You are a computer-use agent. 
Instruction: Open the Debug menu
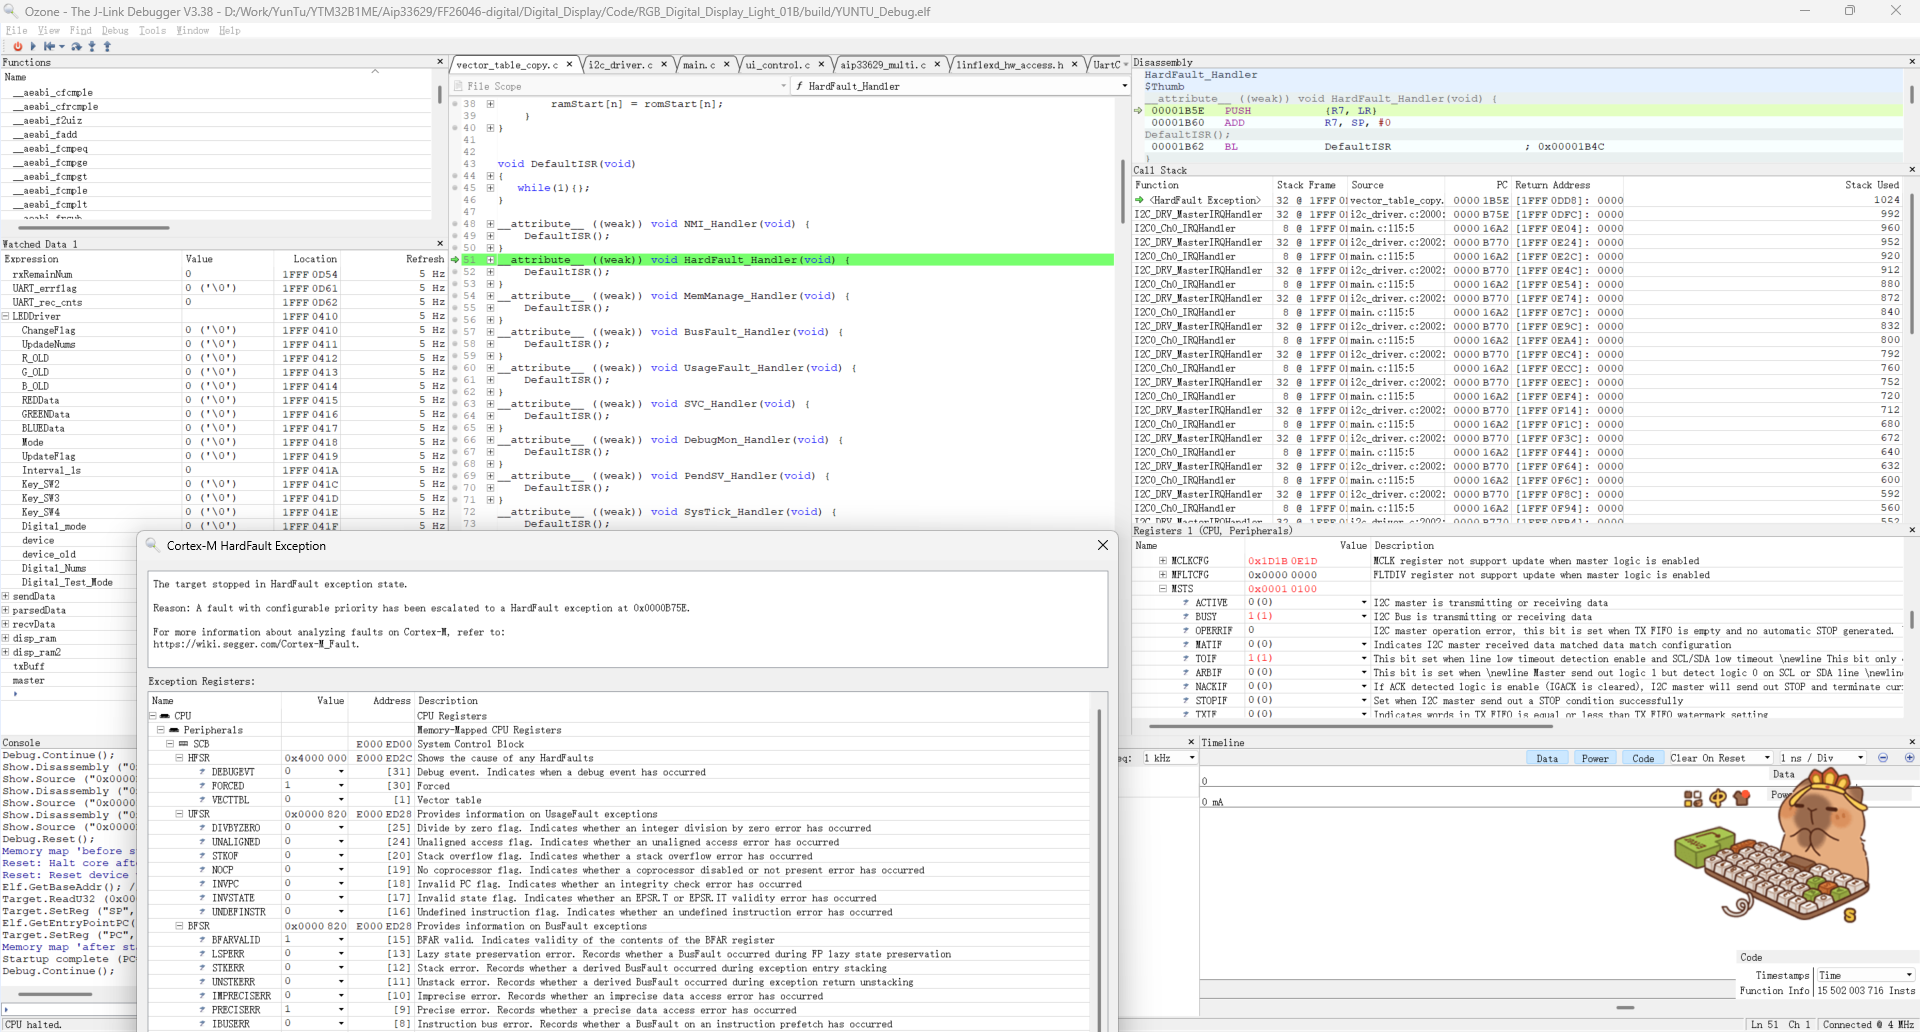(115, 30)
